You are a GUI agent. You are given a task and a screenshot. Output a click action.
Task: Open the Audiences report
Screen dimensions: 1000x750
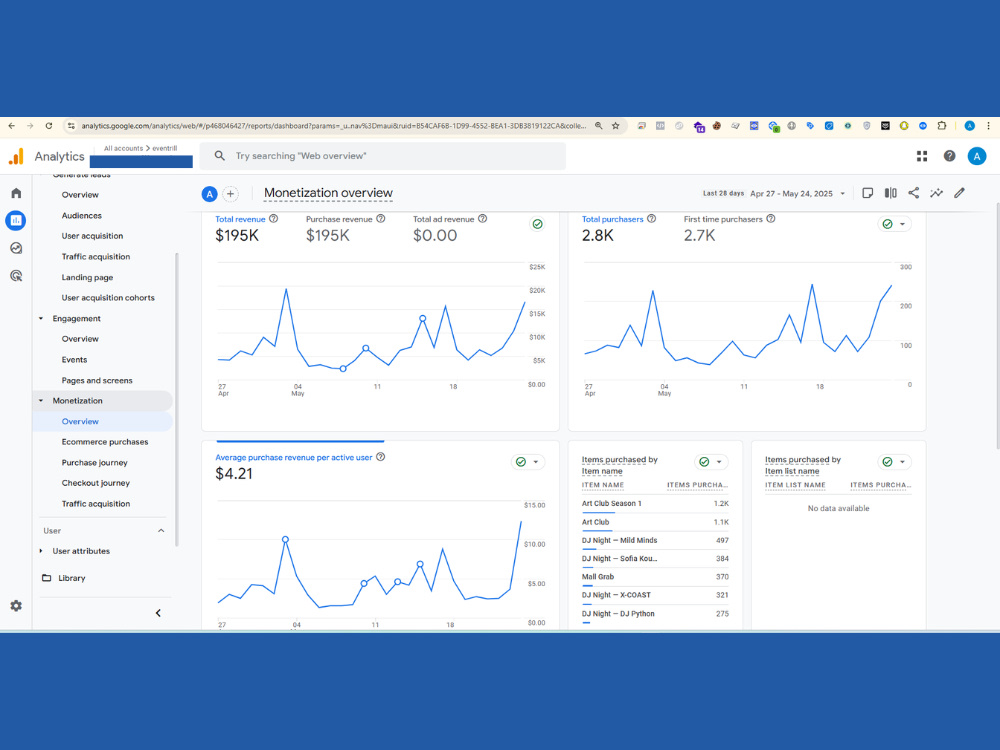(82, 216)
